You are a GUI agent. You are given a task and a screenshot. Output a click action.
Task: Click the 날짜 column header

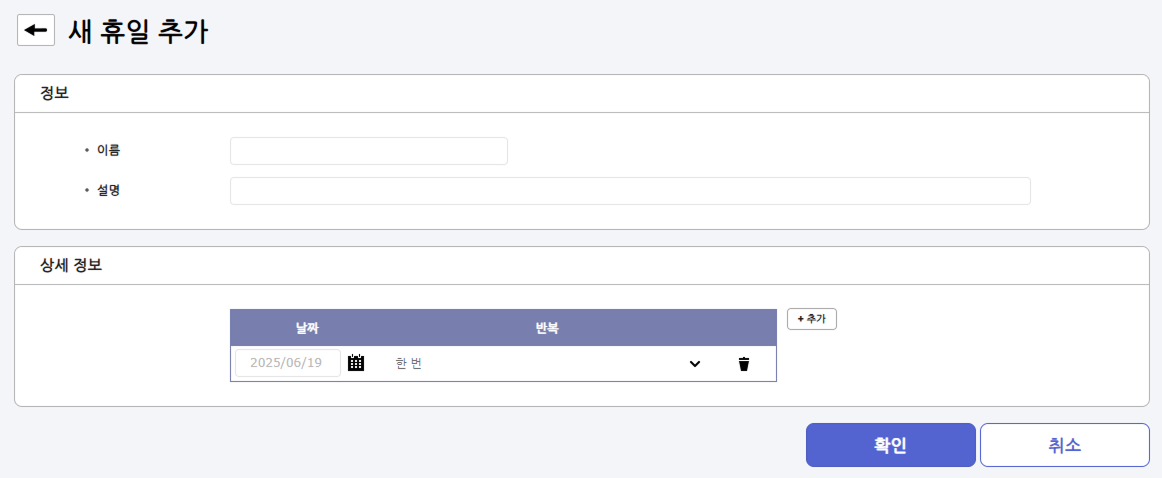click(307, 328)
